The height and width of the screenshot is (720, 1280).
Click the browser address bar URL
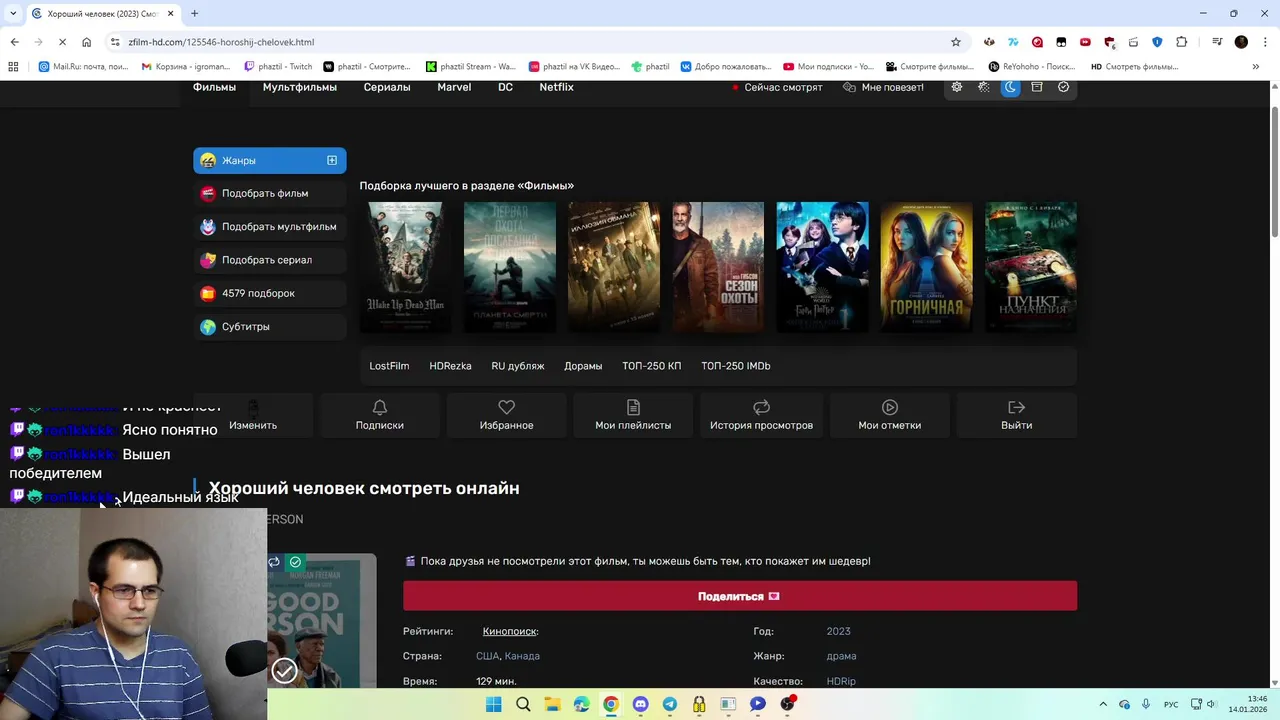pyautogui.click(x=221, y=42)
